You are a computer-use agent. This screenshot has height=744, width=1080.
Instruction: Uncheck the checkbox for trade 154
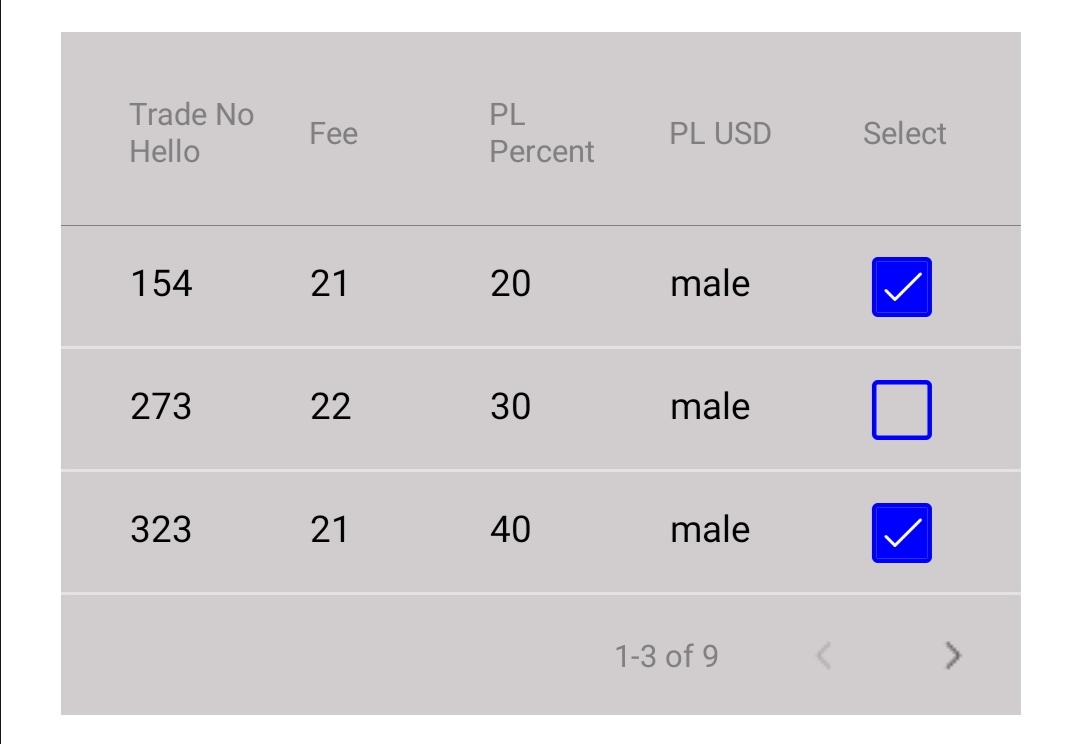point(901,288)
